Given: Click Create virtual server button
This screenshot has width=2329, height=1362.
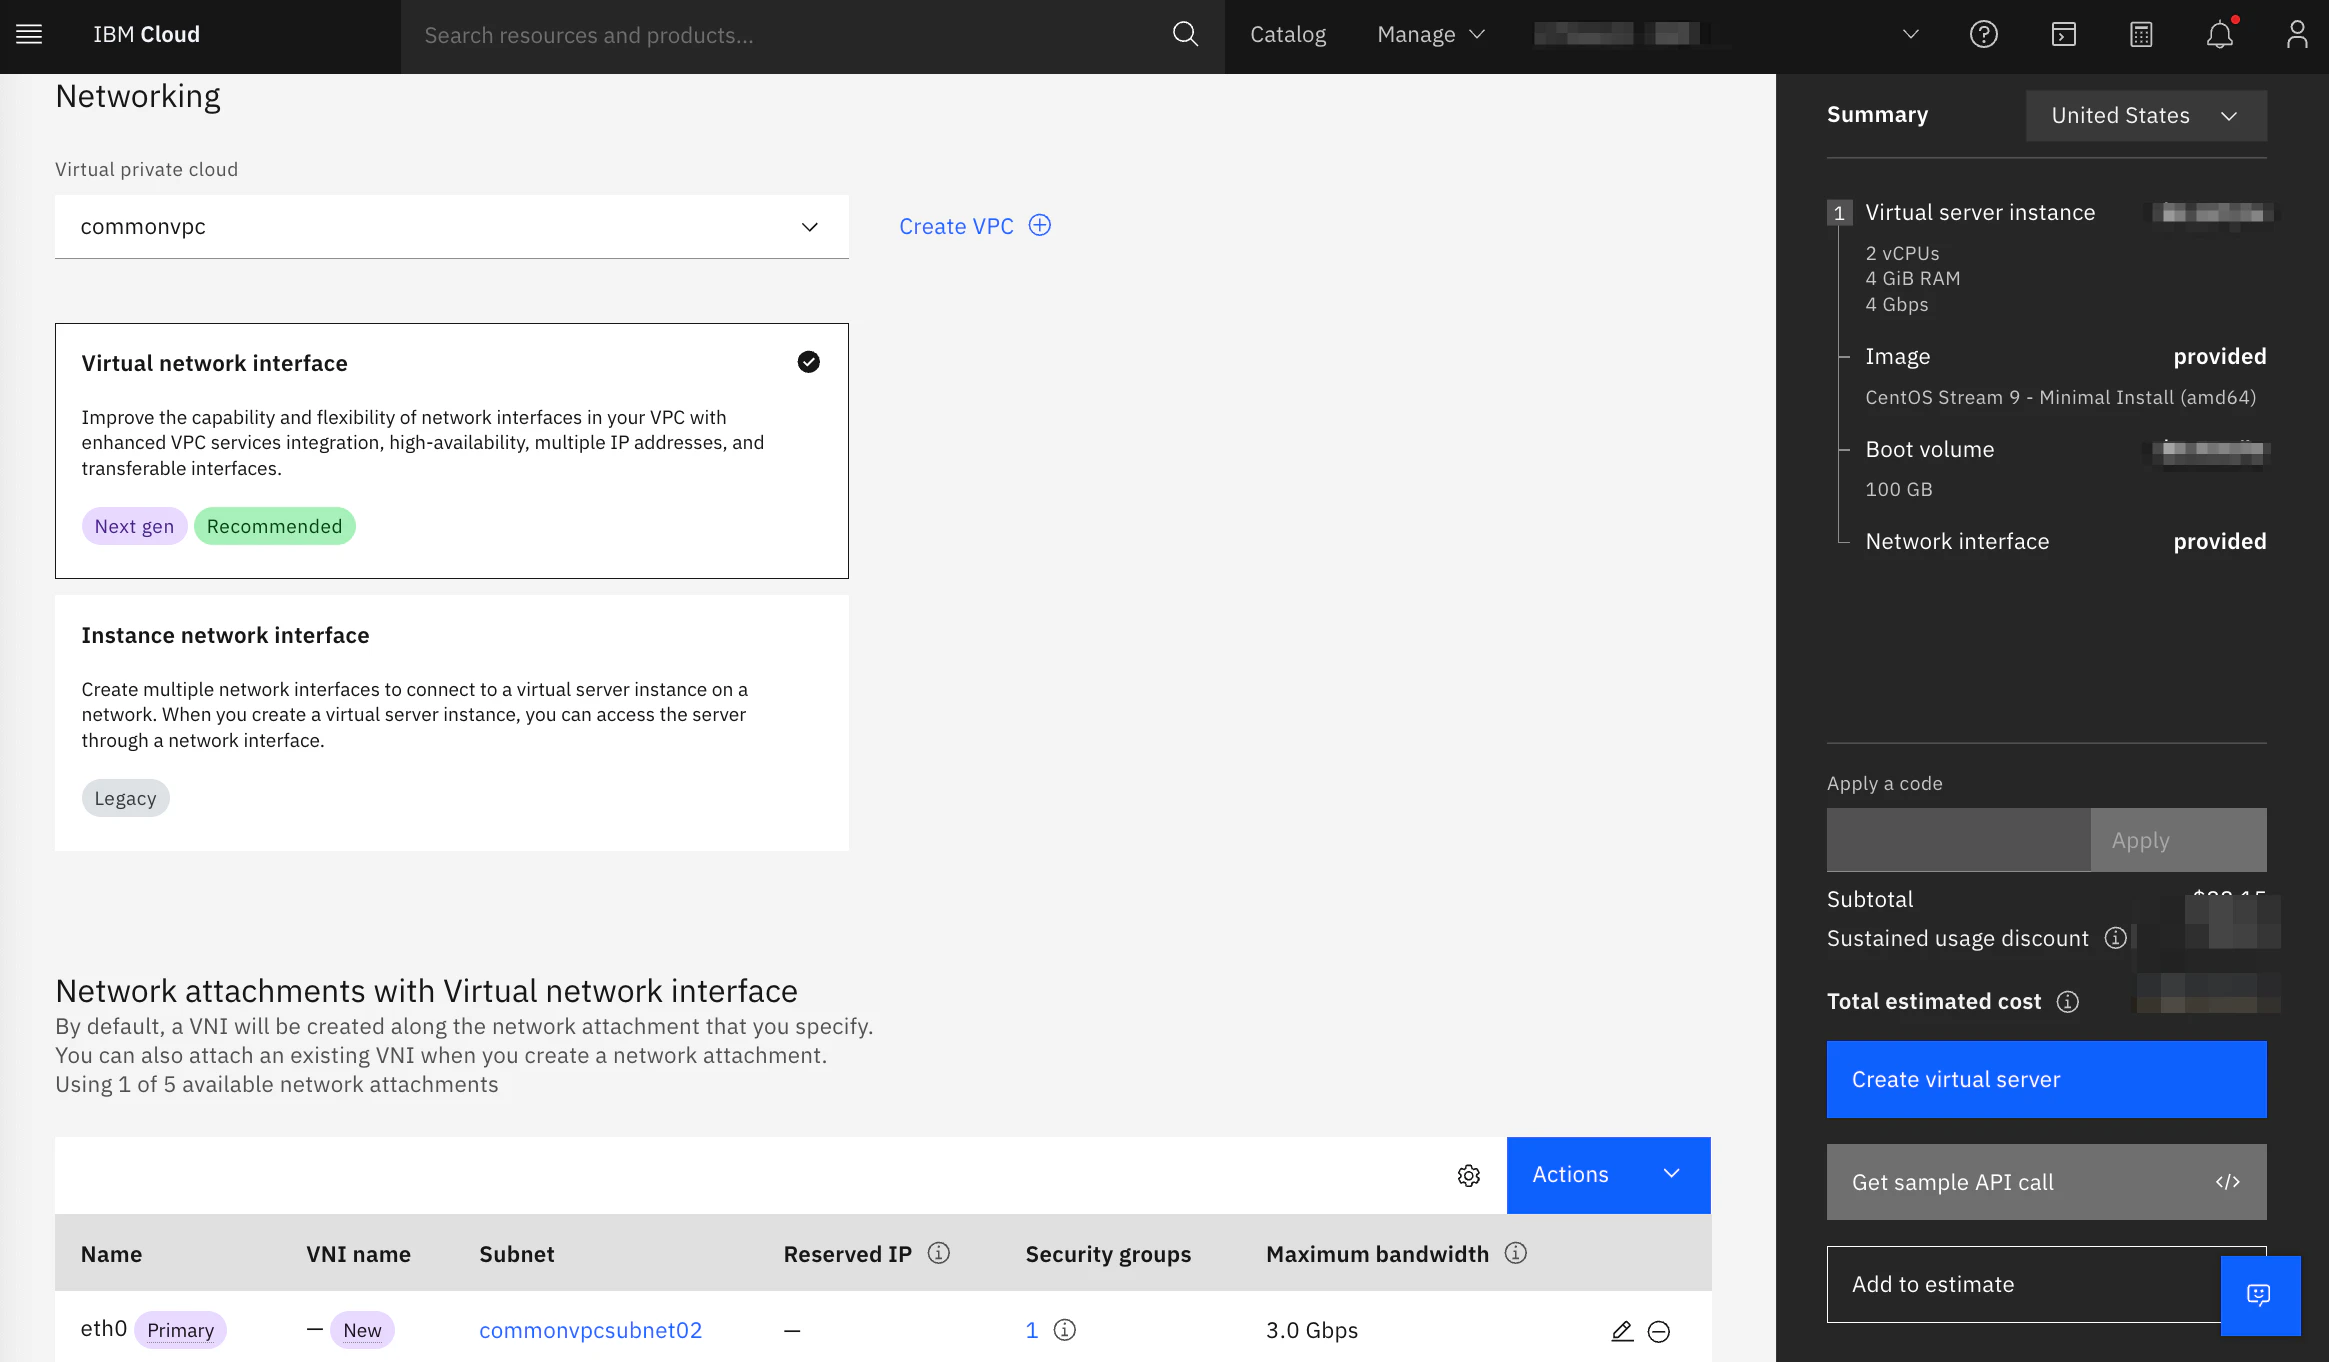Looking at the screenshot, I should point(2046,1079).
